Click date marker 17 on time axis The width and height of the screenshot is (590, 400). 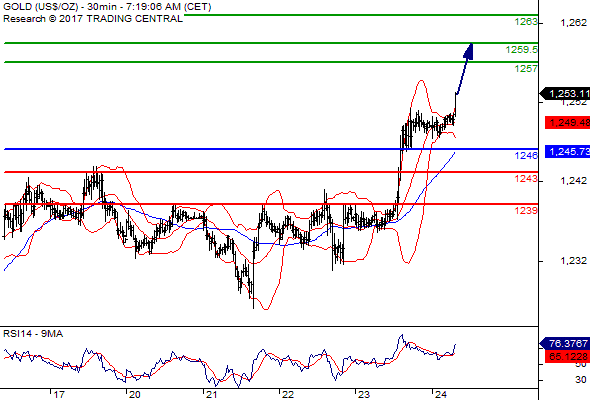59,395
